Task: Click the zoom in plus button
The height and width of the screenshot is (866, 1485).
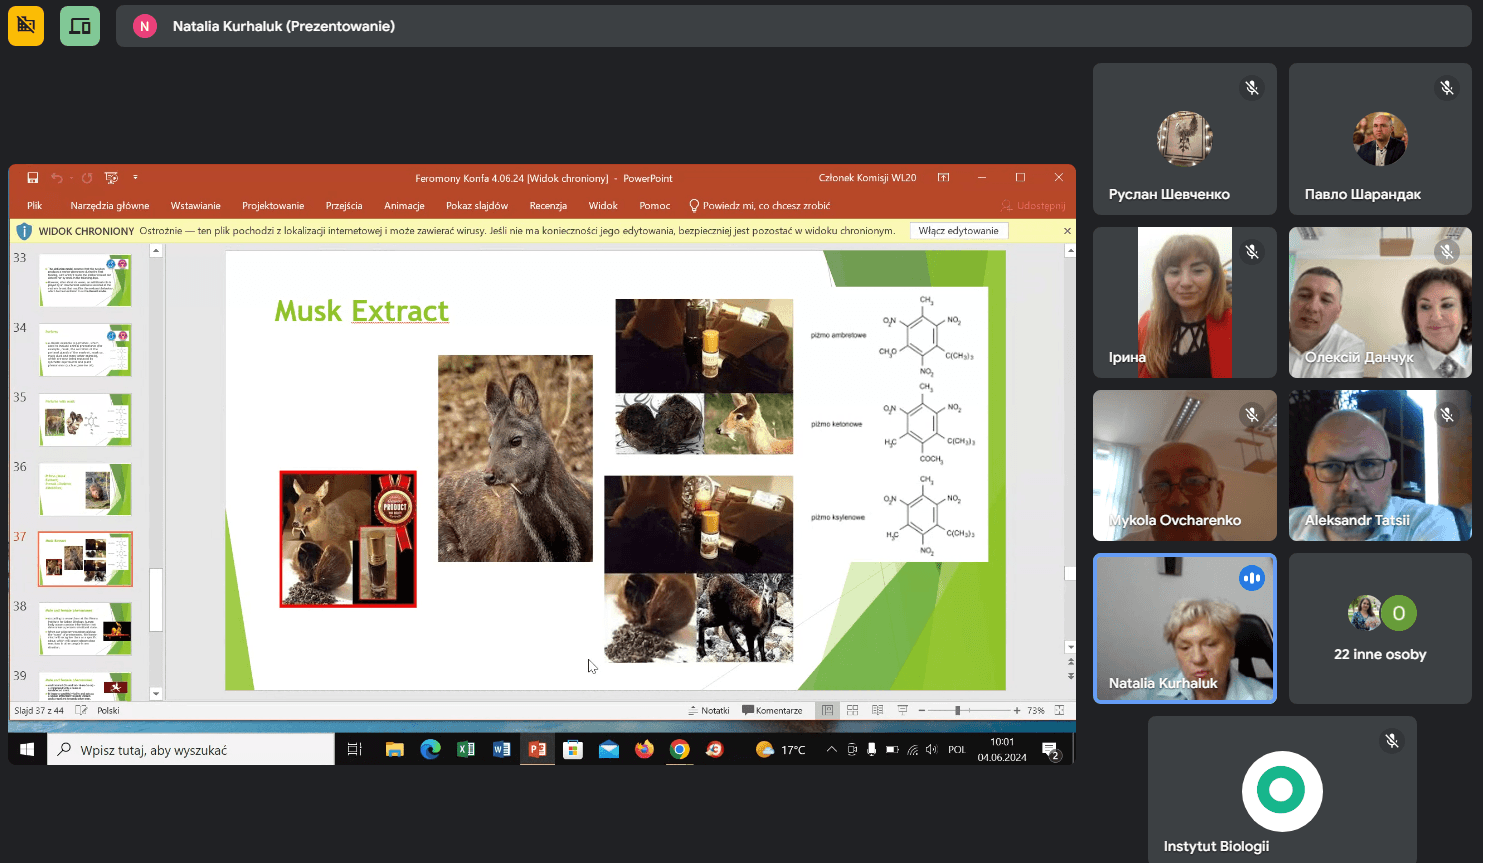Action: coord(1017,710)
